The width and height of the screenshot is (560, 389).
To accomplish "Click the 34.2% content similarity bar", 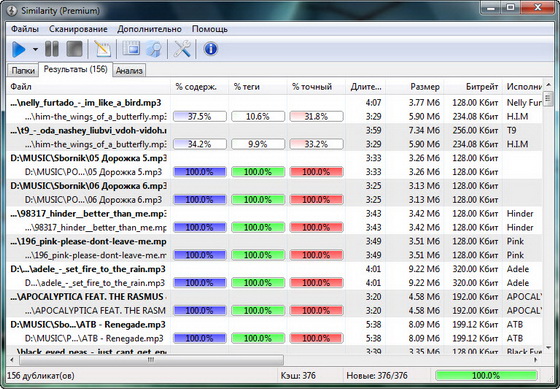I will [x=200, y=144].
